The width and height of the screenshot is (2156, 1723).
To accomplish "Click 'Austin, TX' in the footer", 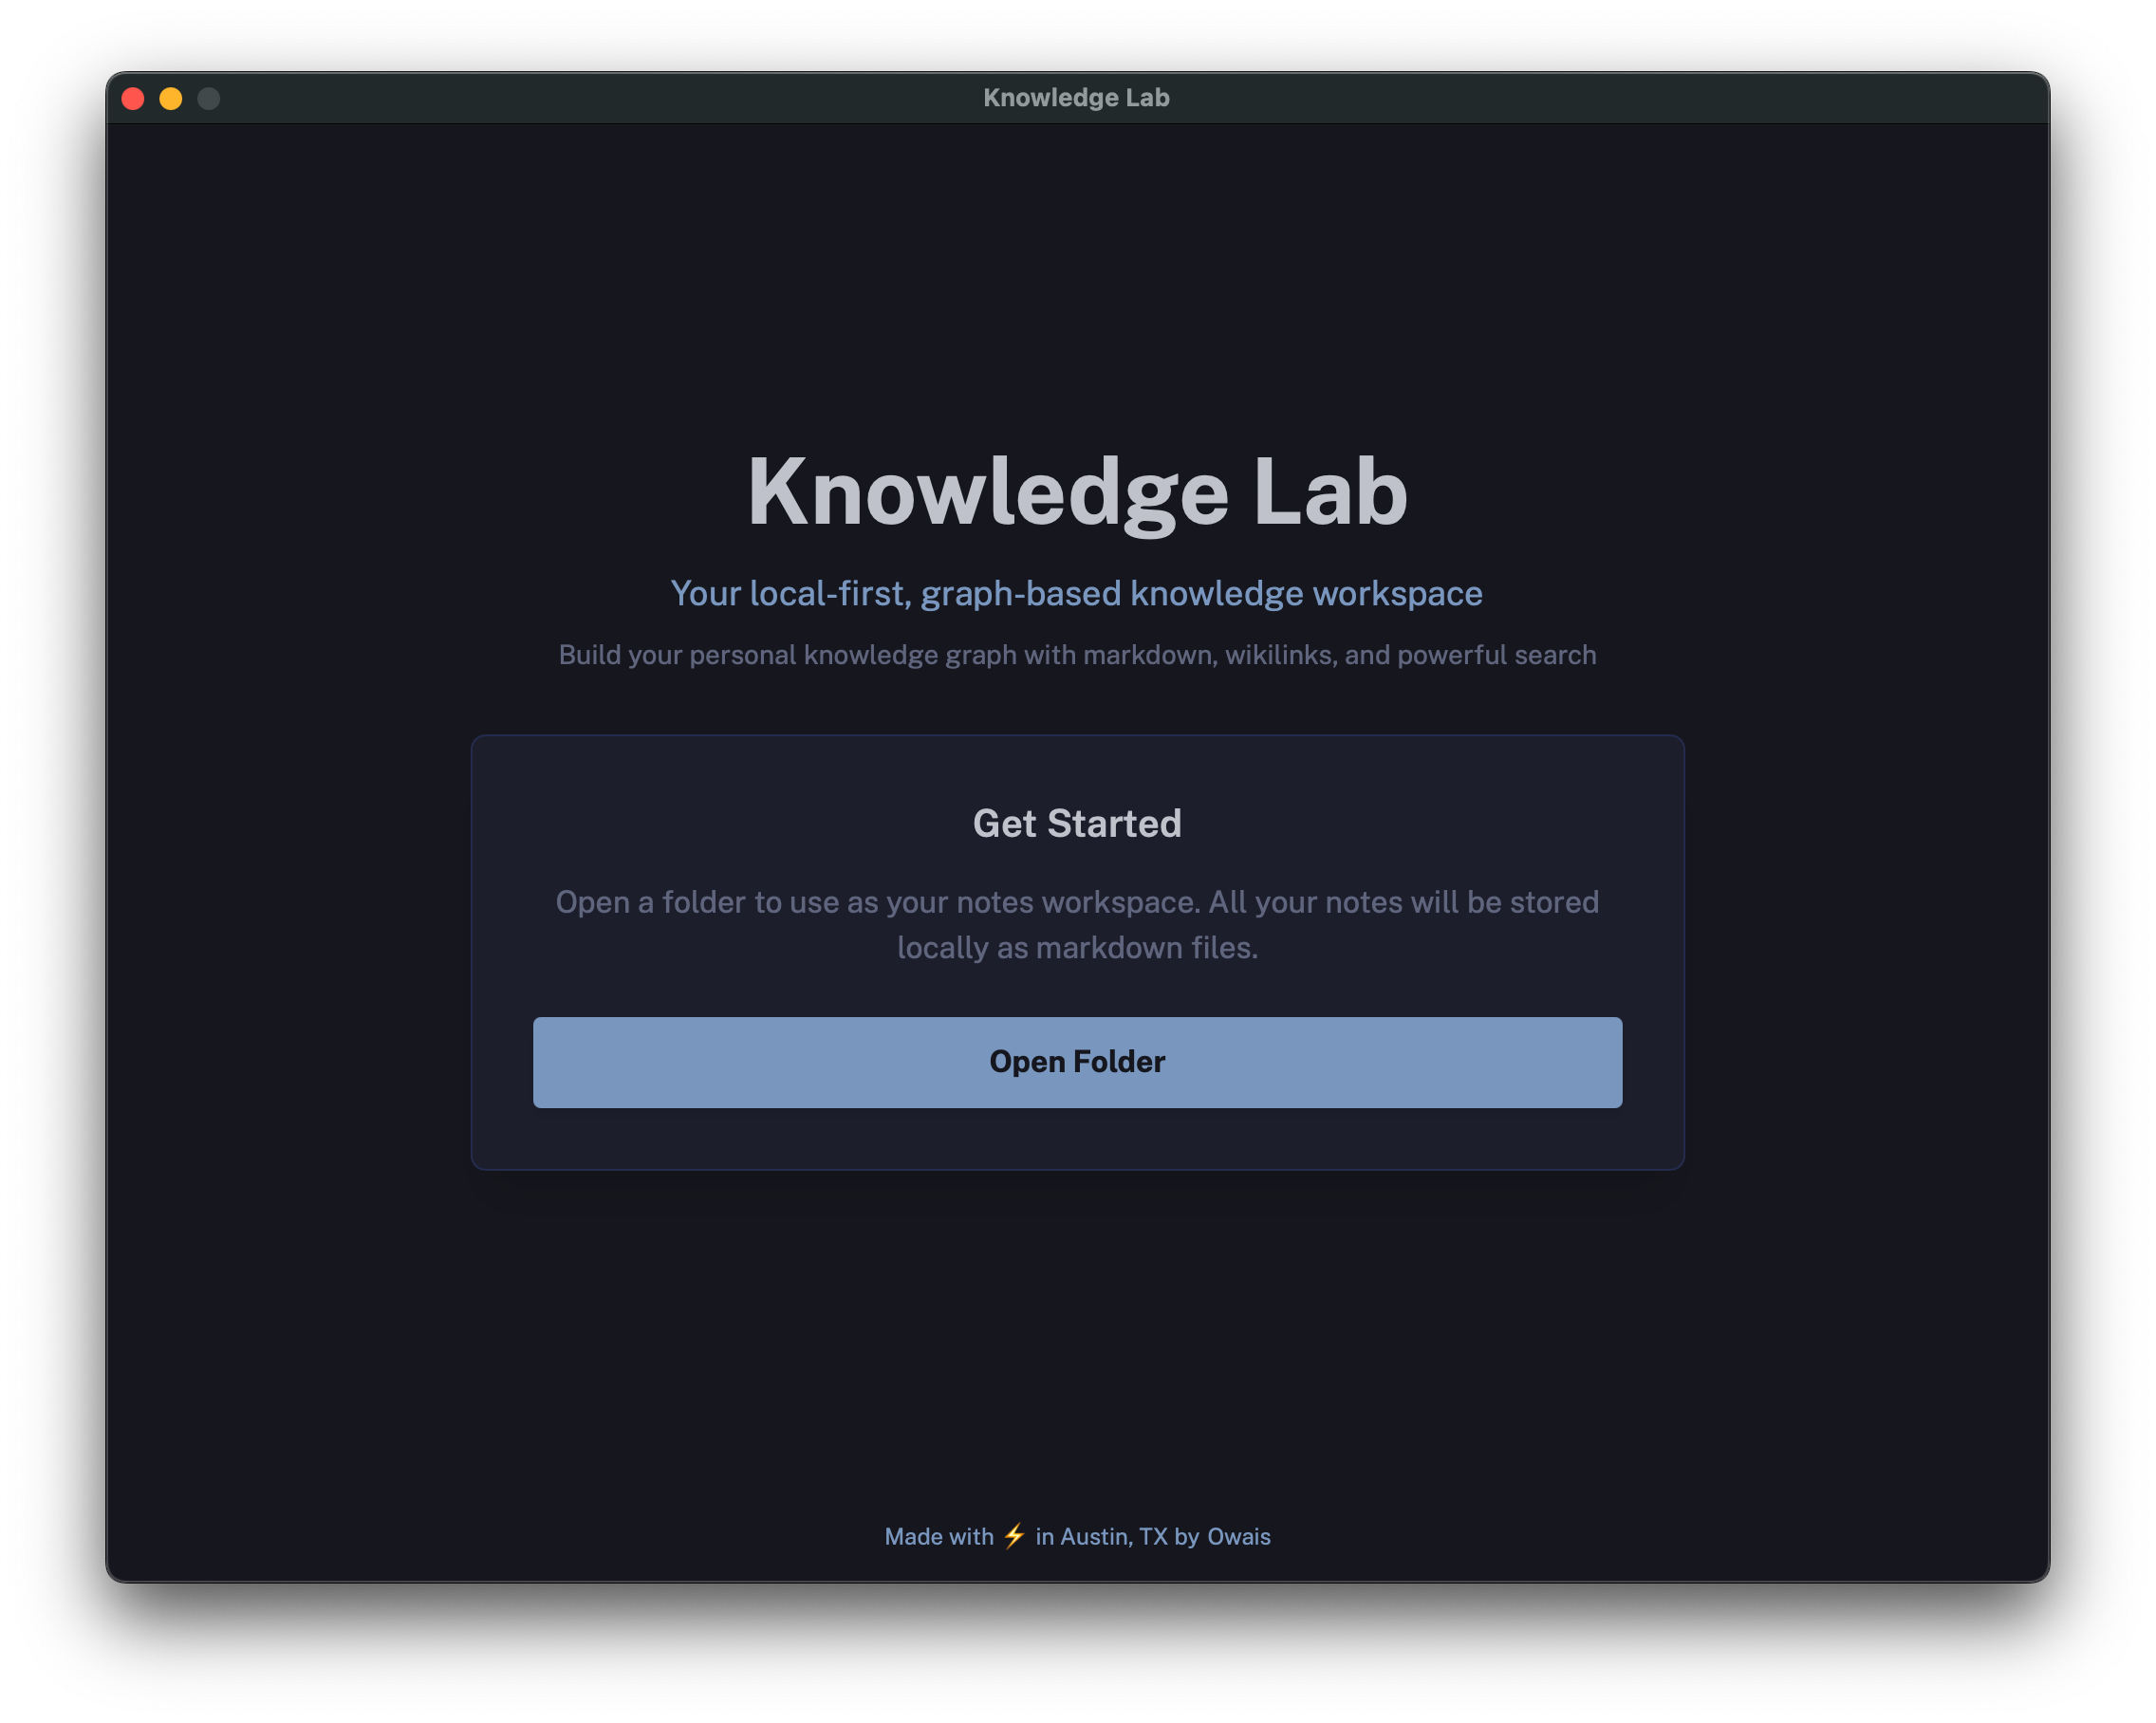I will [x=1113, y=1536].
